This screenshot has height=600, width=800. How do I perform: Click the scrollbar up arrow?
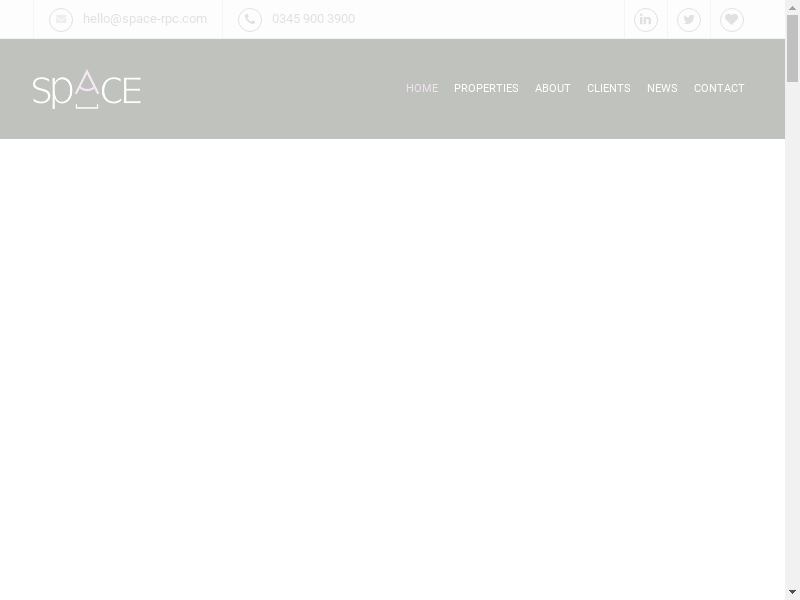coord(792,7)
